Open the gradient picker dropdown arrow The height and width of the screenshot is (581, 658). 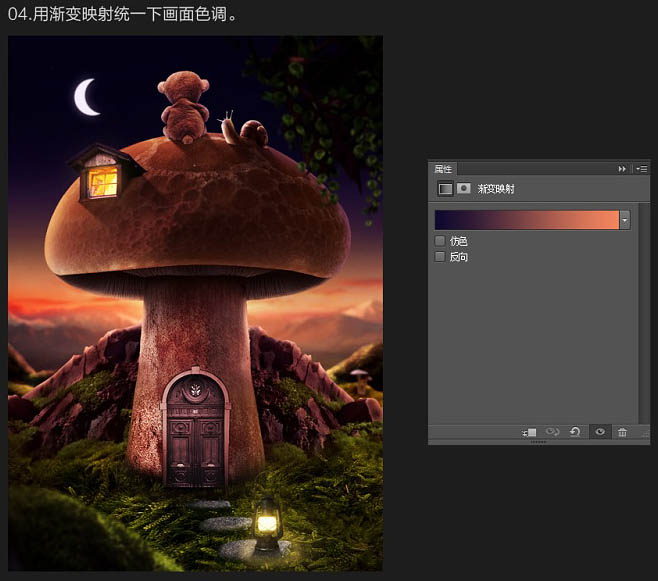click(625, 220)
